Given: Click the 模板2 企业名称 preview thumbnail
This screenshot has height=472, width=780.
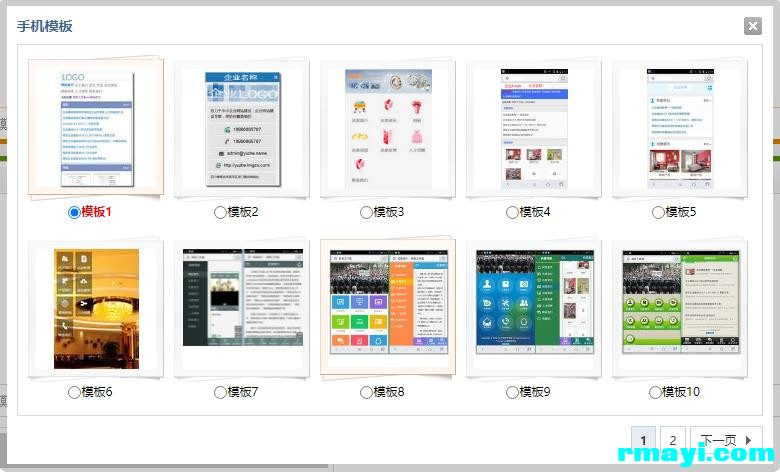Looking at the screenshot, I should [x=243, y=129].
